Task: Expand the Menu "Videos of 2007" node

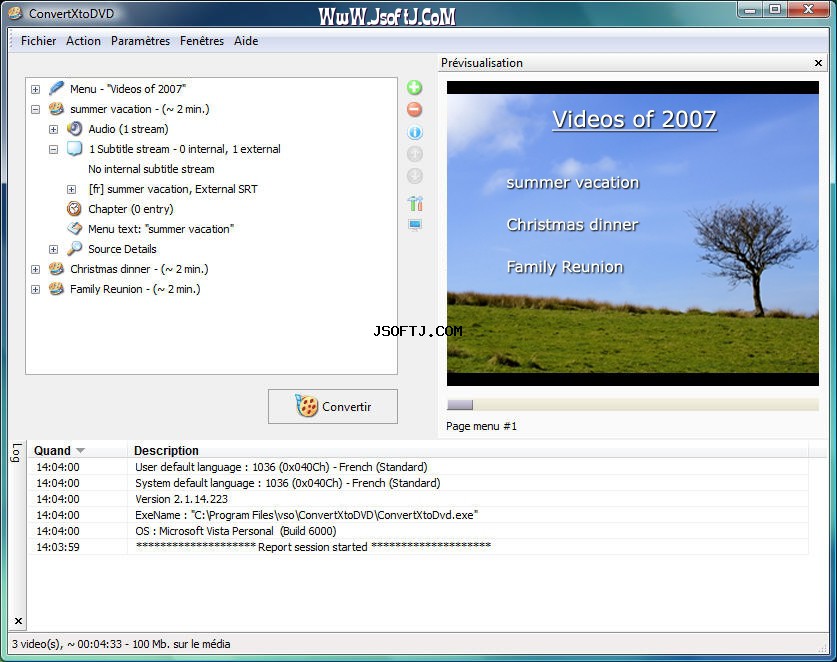Action: (x=35, y=89)
